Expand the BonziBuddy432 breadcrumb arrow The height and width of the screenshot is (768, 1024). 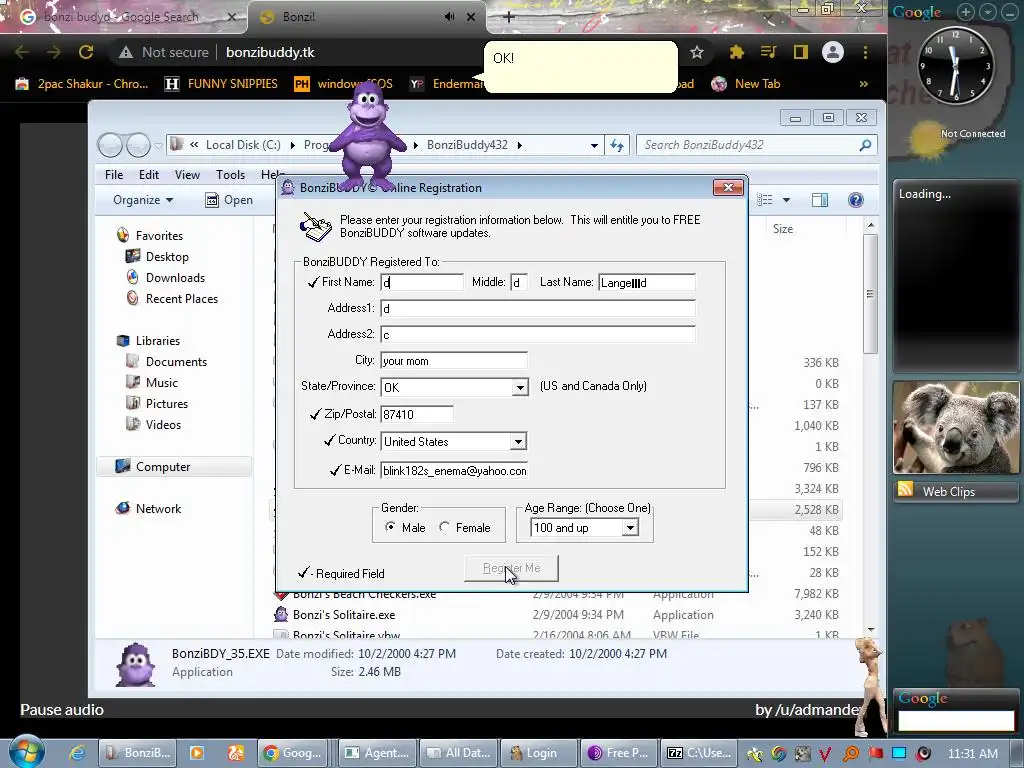pos(520,145)
